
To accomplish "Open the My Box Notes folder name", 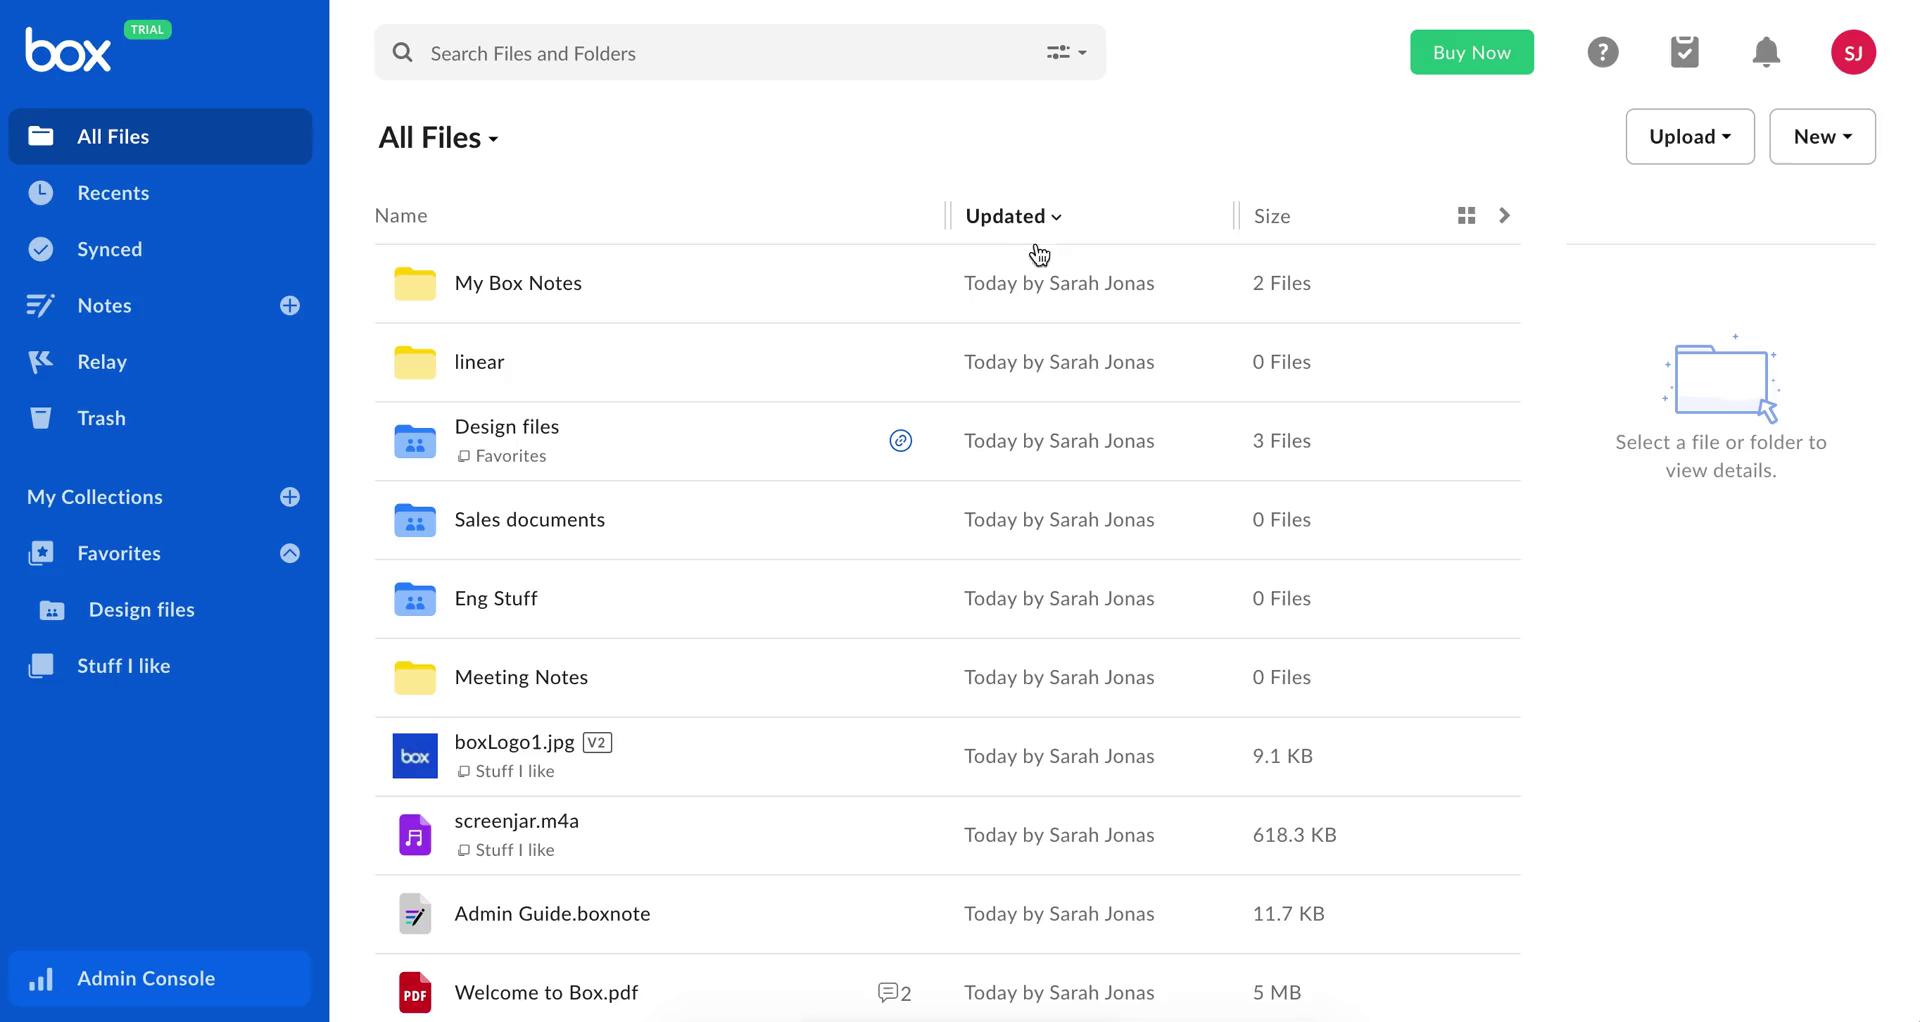I will [x=518, y=283].
